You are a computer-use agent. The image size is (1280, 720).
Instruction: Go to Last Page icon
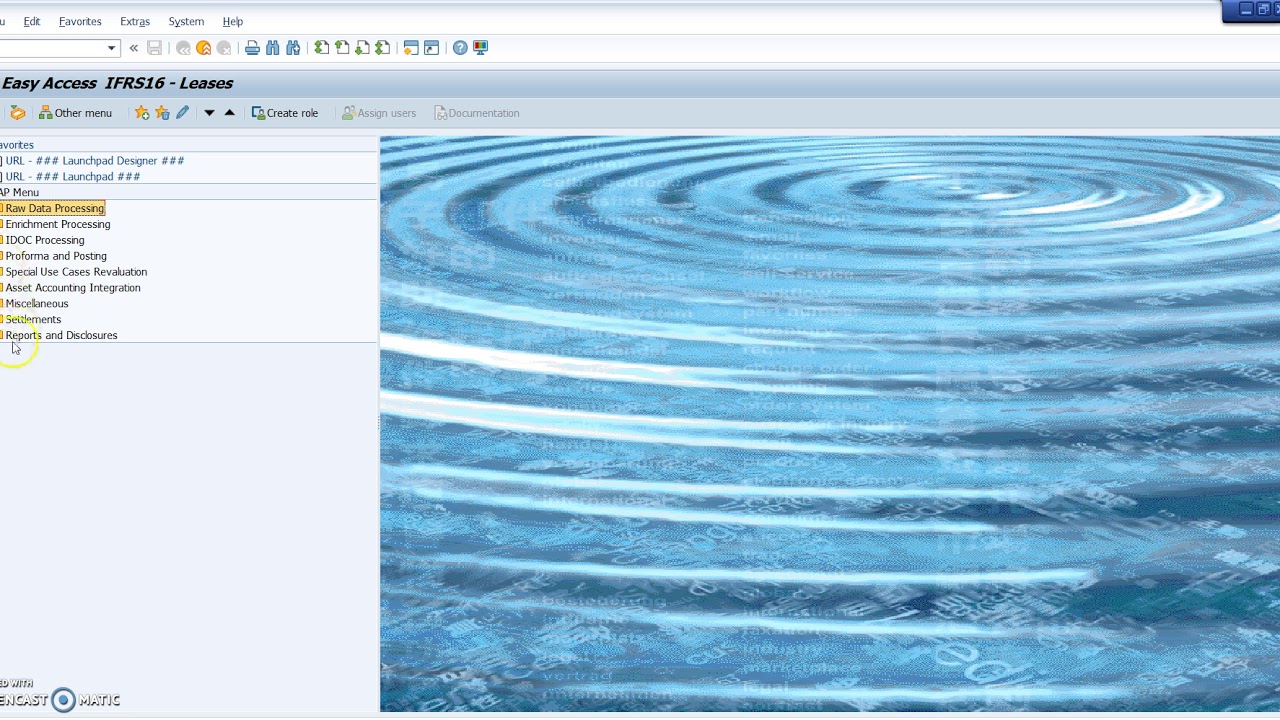coord(382,48)
